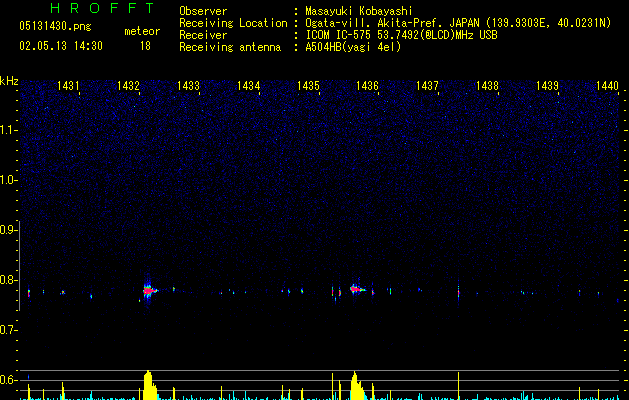Click time axis label 1439
Image resolution: width=629 pixels, height=400 pixels.
point(547,86)
